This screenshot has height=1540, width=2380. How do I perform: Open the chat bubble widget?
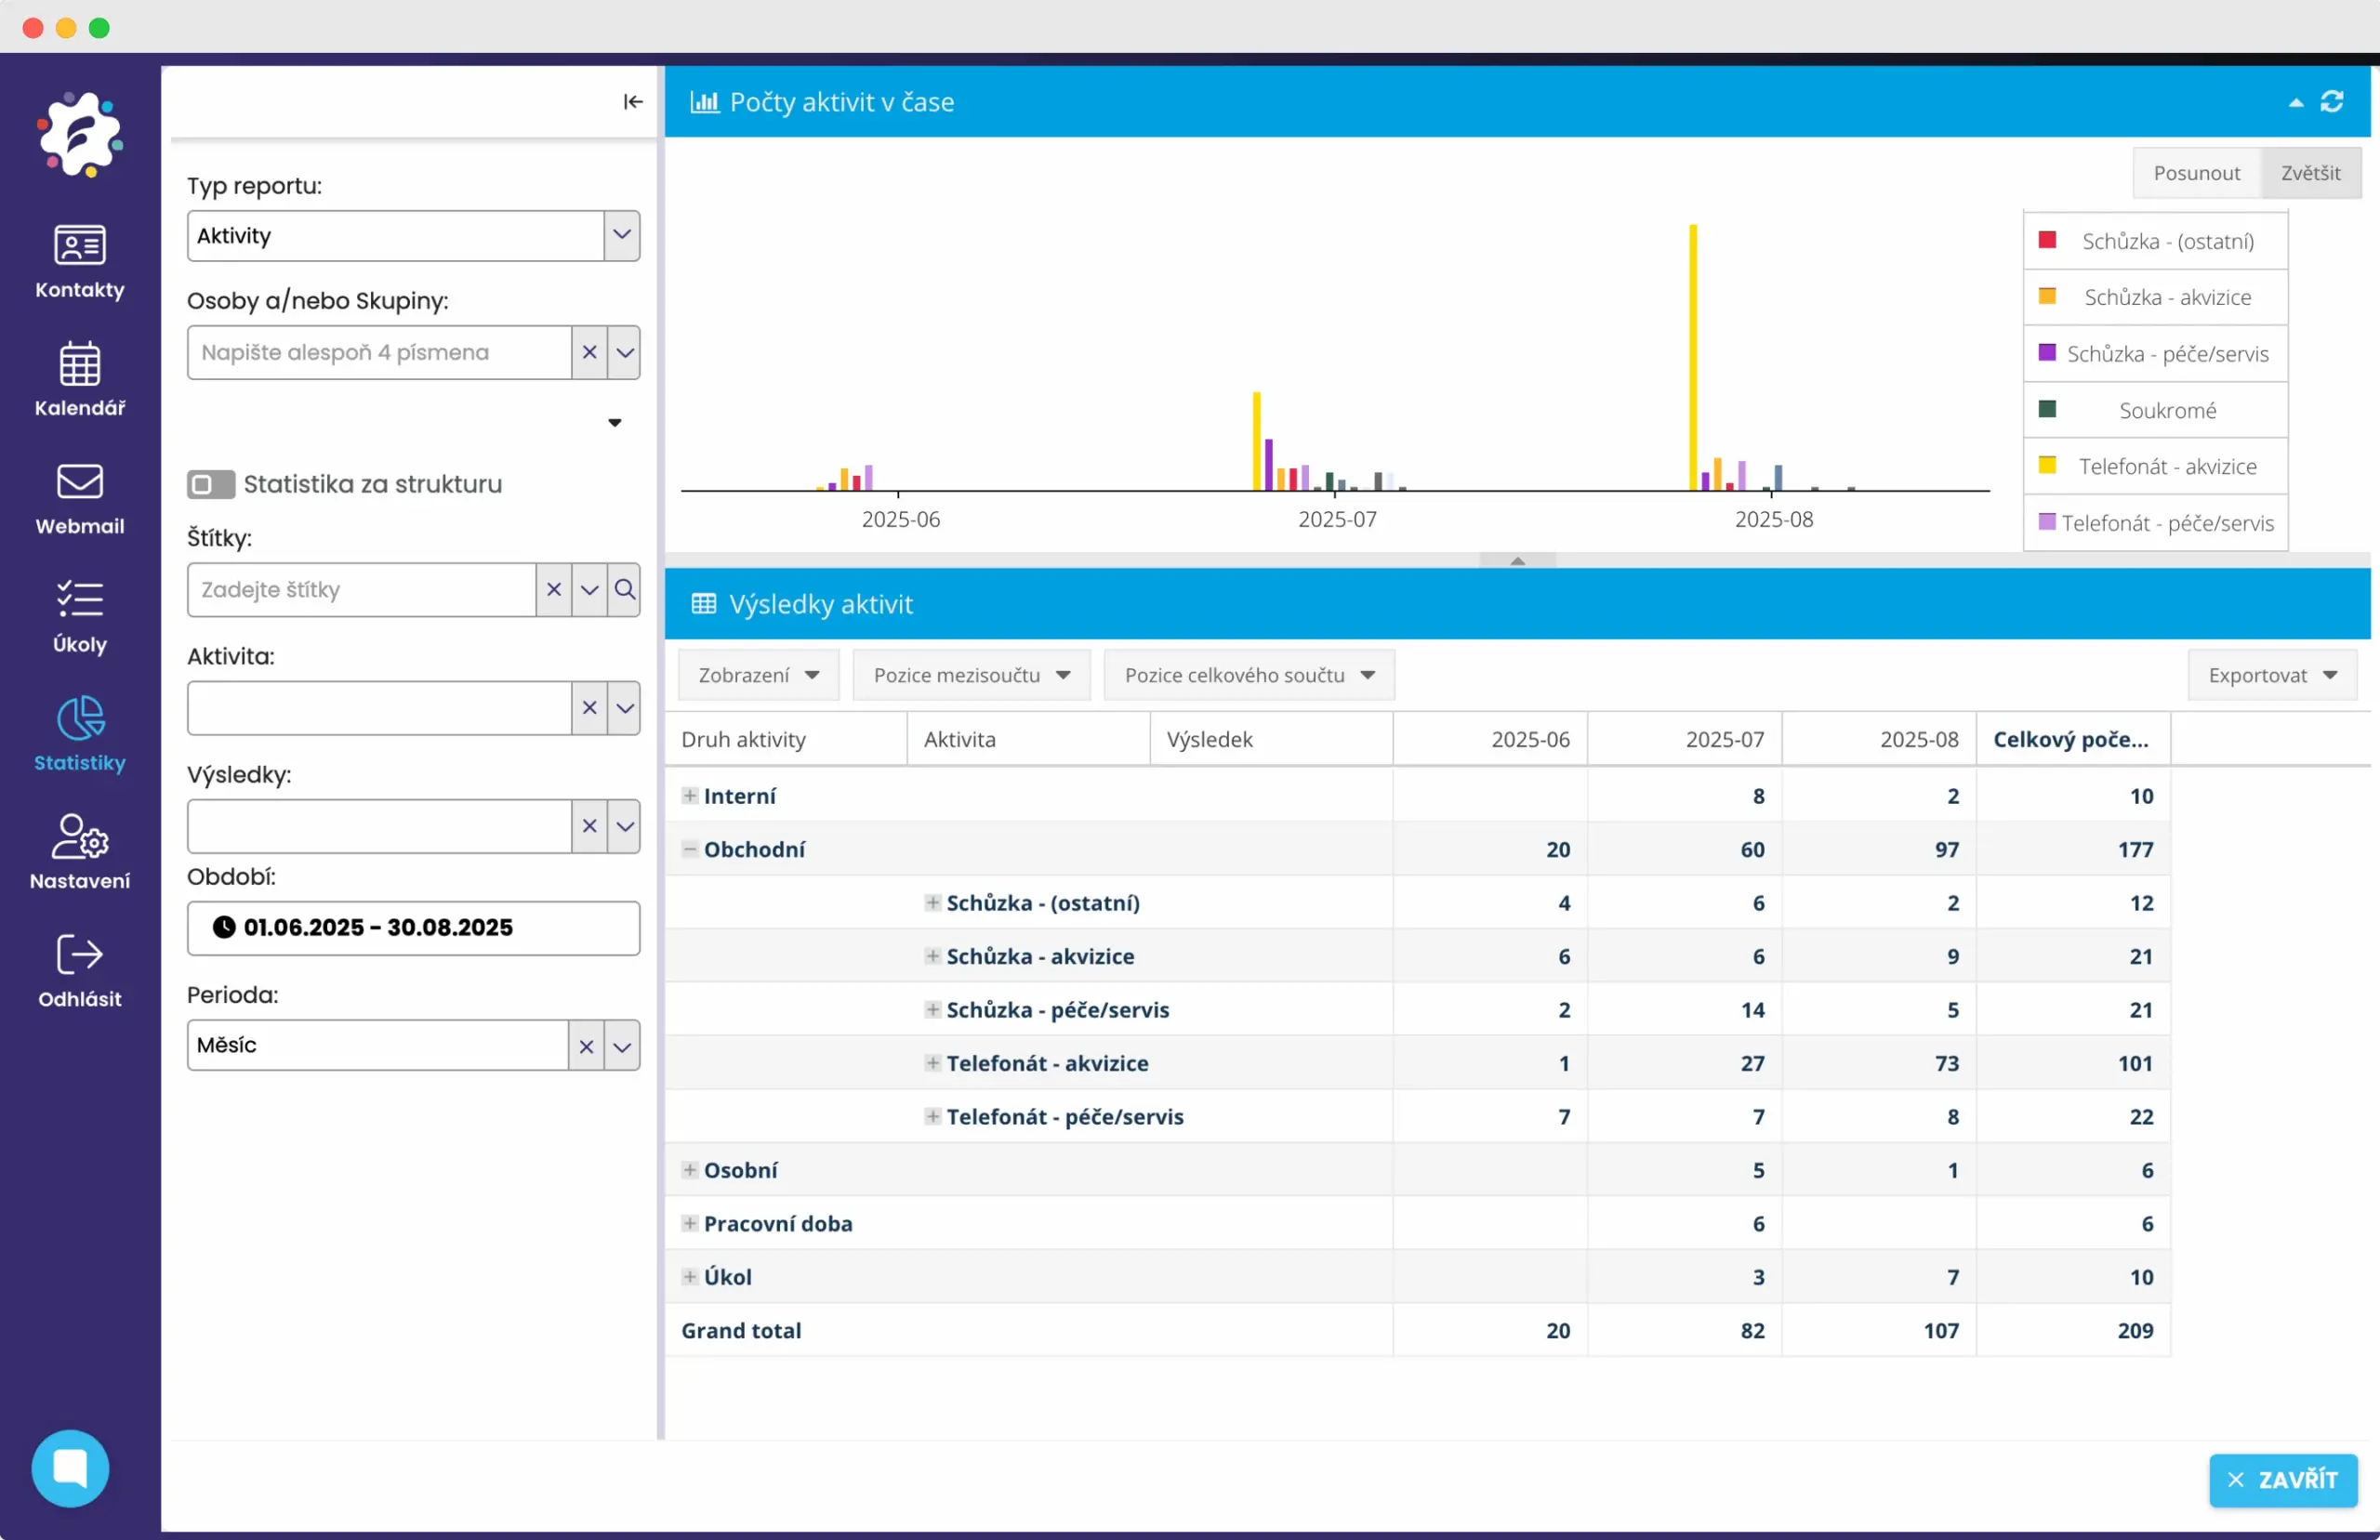pyautogui.click(x=70, y=1467)
